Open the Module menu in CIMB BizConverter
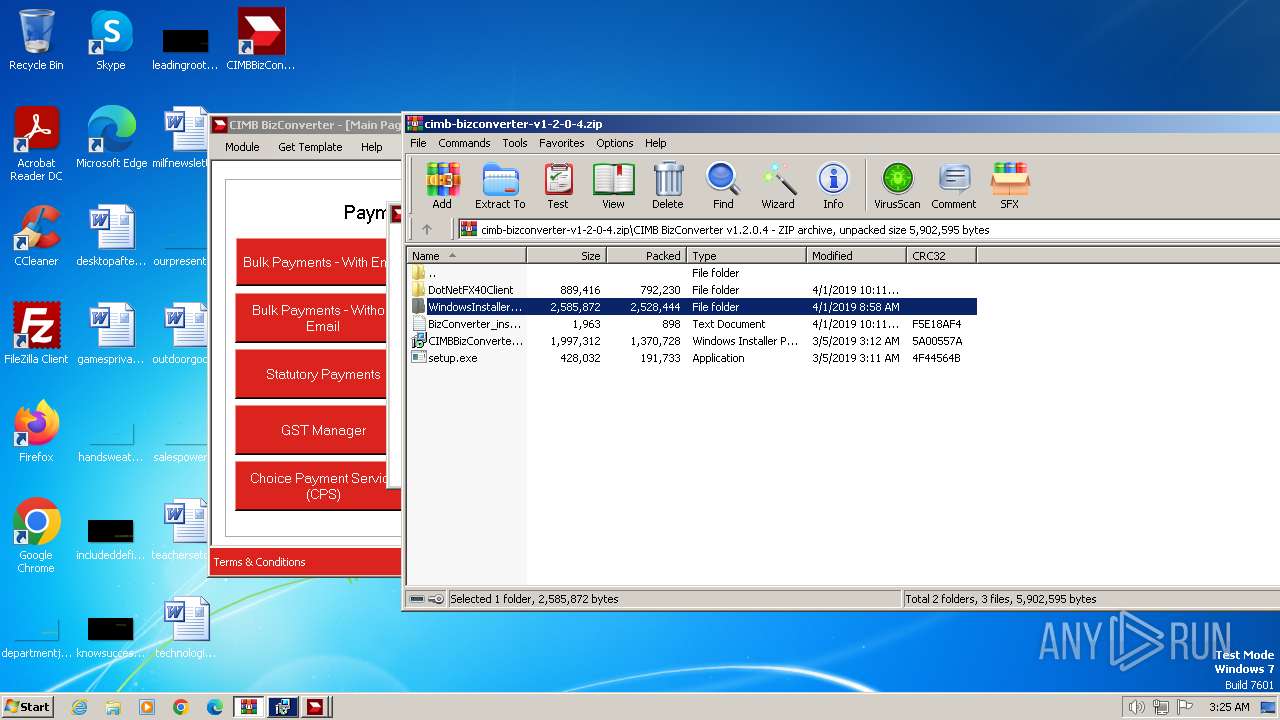Screen dimensions: 1280x720 coord(242,147)
